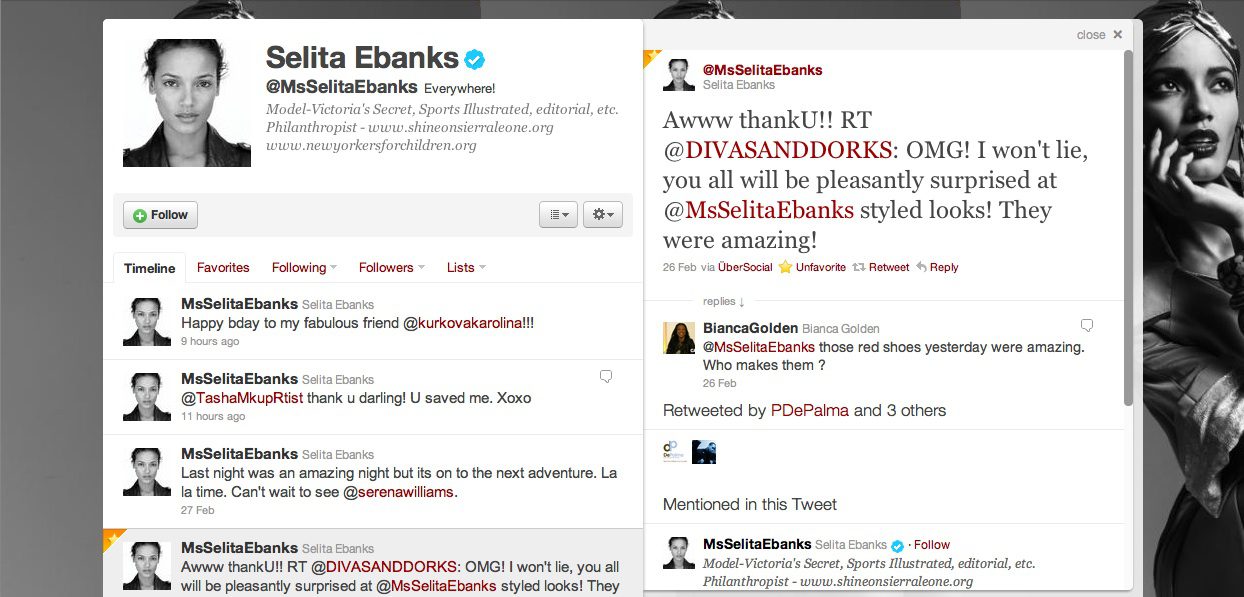Screen dimensions: 1244x597
Task: Click the green Follow button
Action: pos(160,215)
